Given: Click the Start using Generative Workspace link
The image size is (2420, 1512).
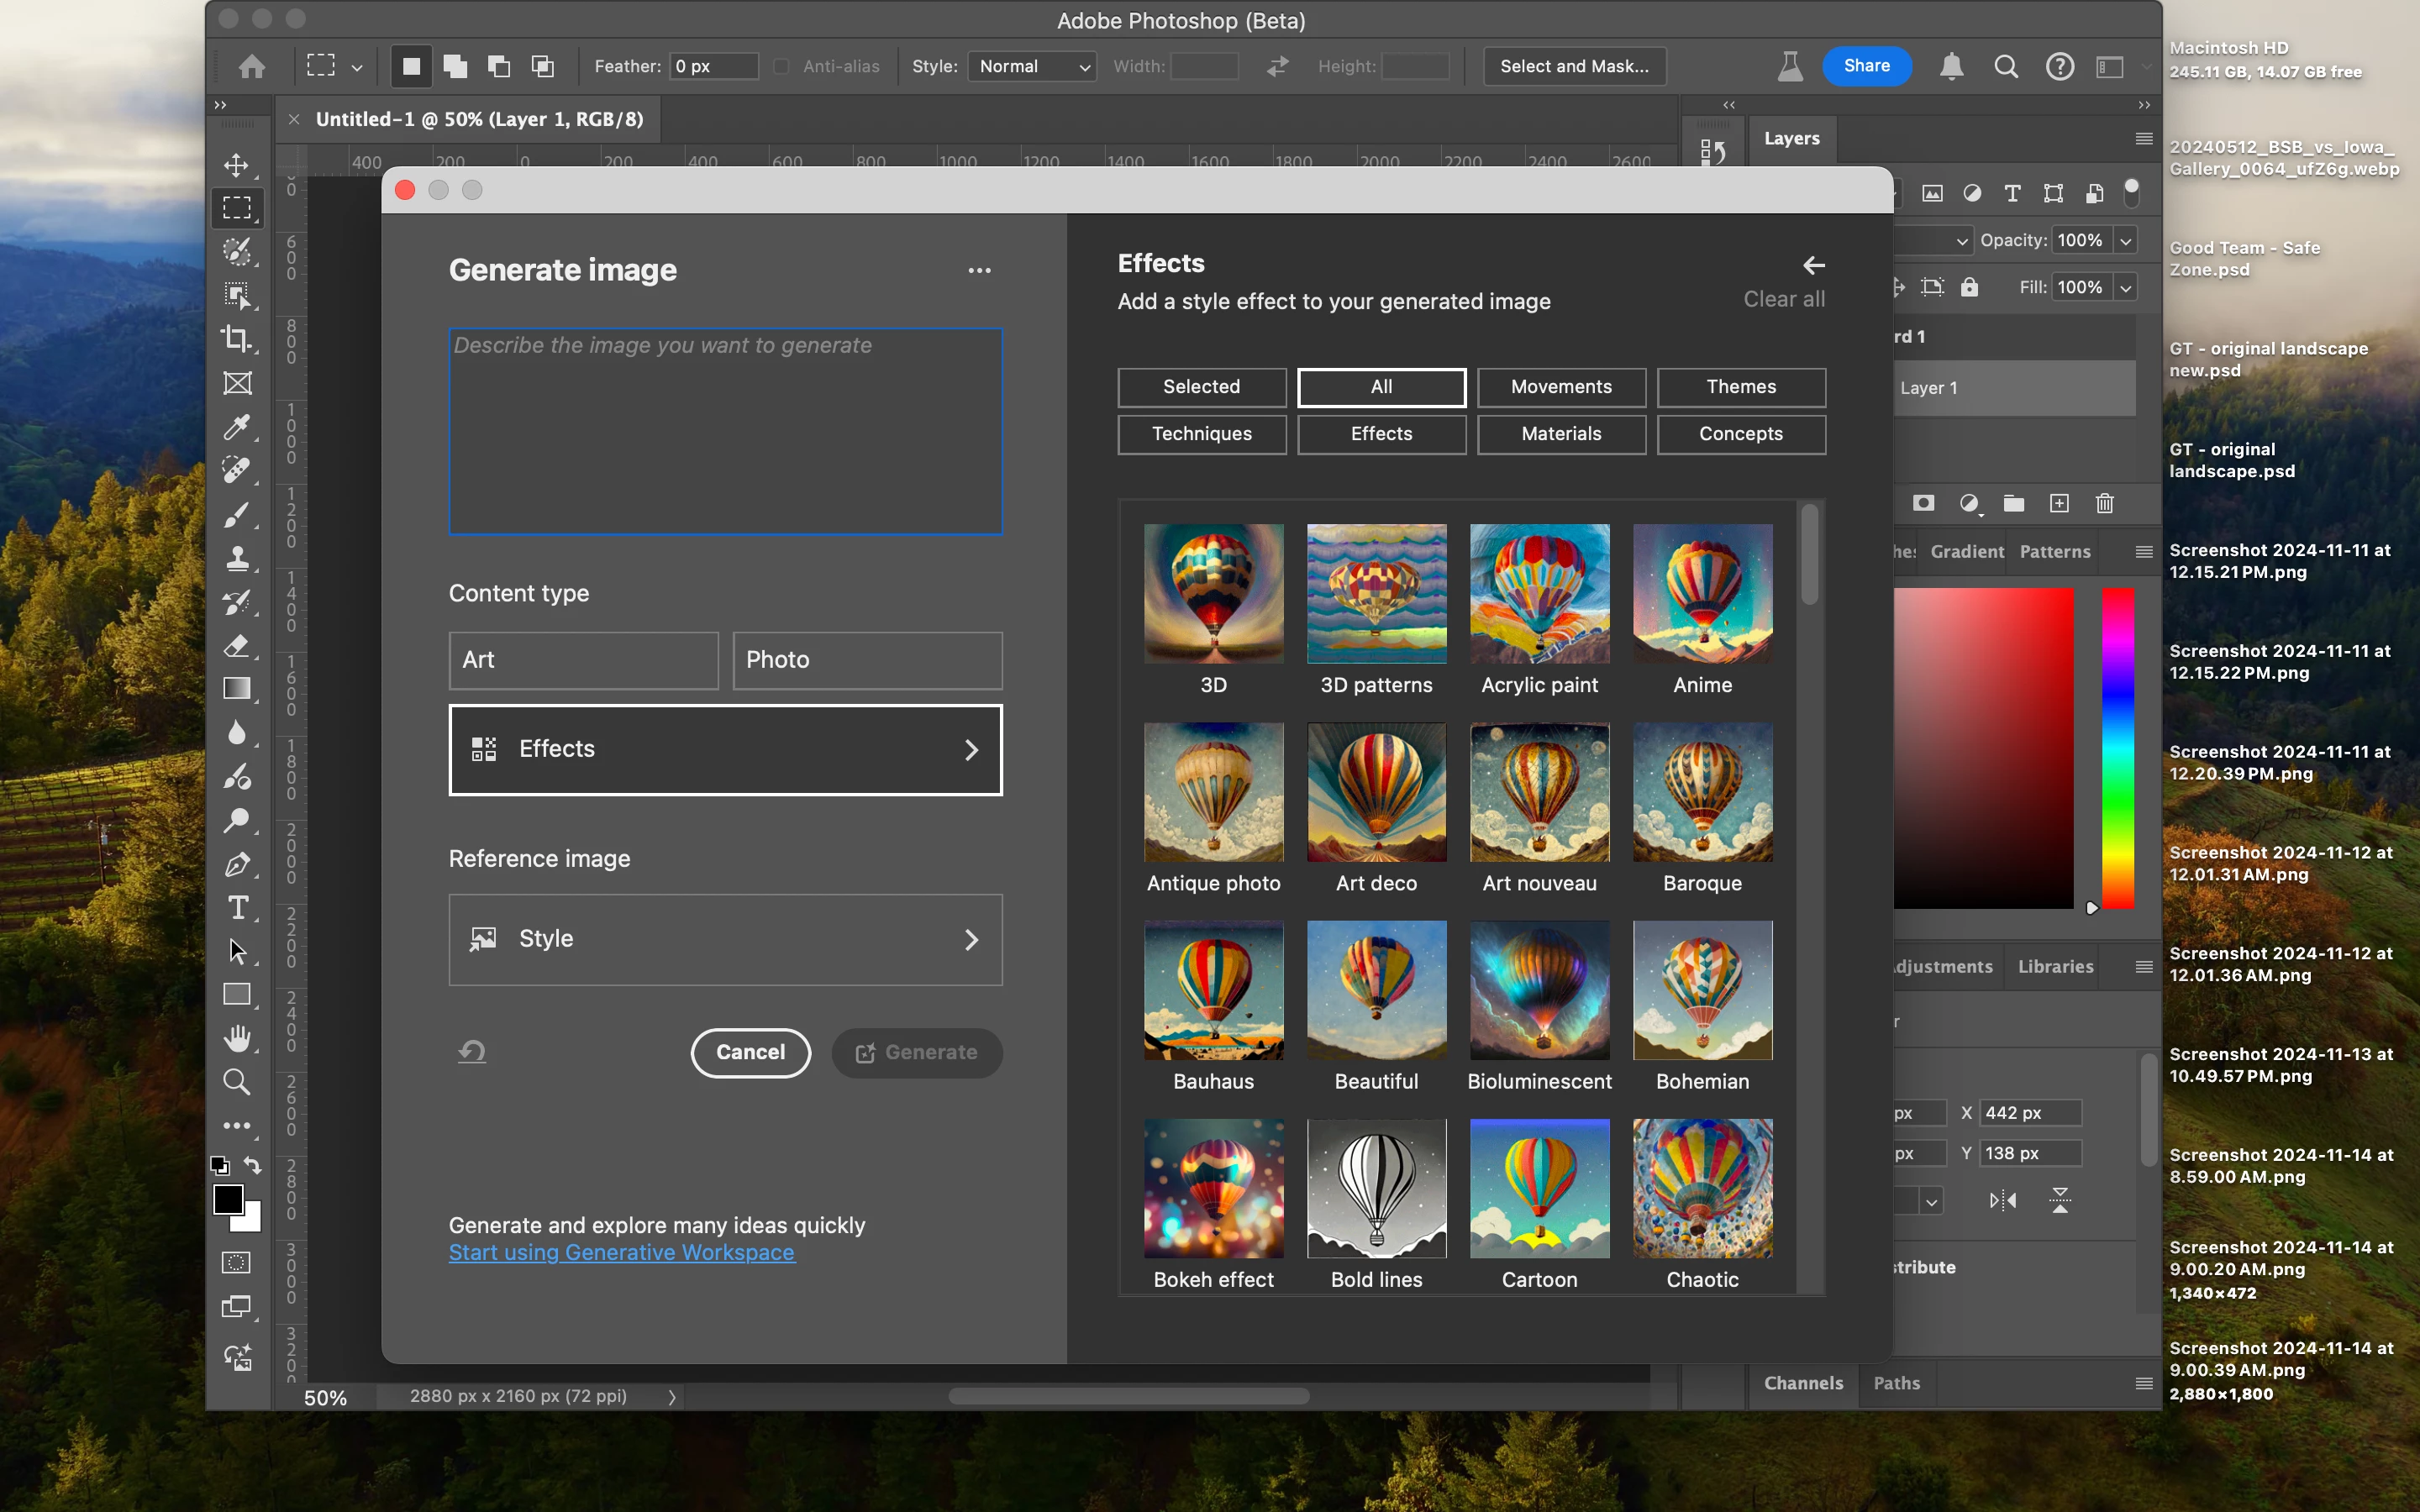Looking at the screenshot, I should (621, 1252).
